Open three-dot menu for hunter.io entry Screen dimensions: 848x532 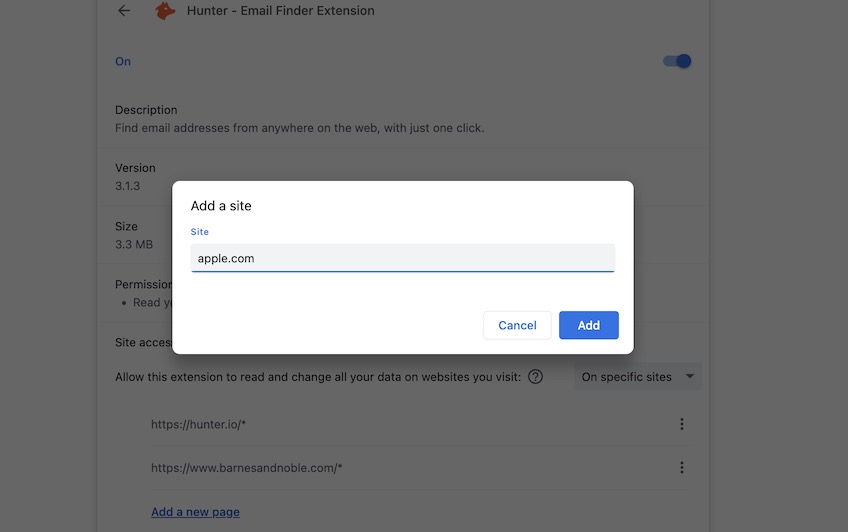click(681, 424)
